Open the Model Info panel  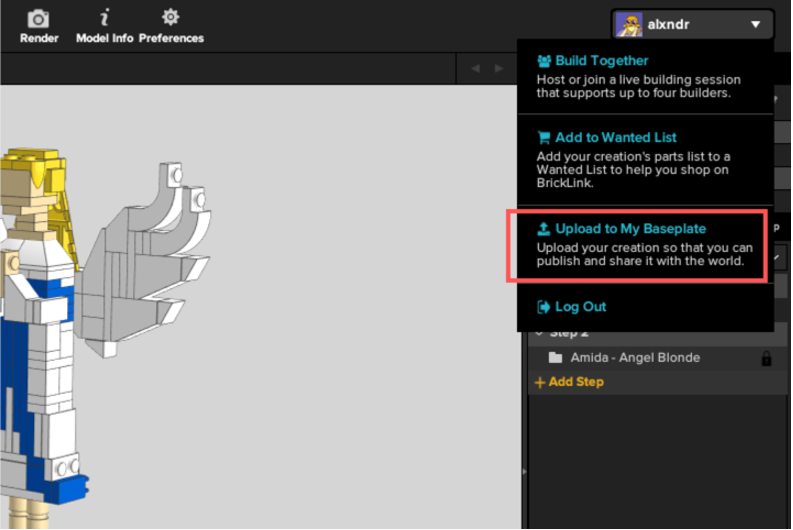coord(105,26)
